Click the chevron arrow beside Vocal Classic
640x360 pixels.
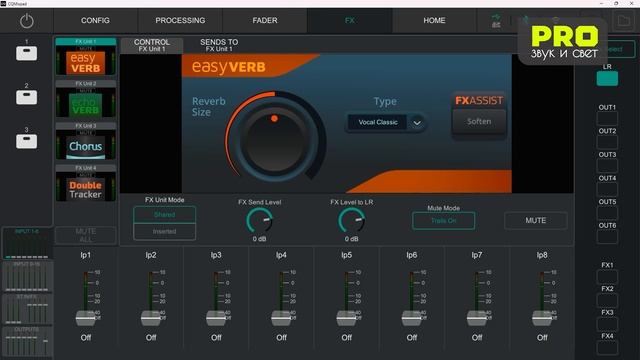click(417, 122)
